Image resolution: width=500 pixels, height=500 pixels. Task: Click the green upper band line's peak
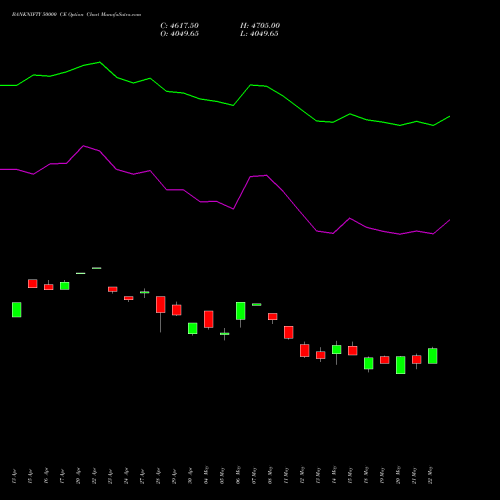pos(99,62)
